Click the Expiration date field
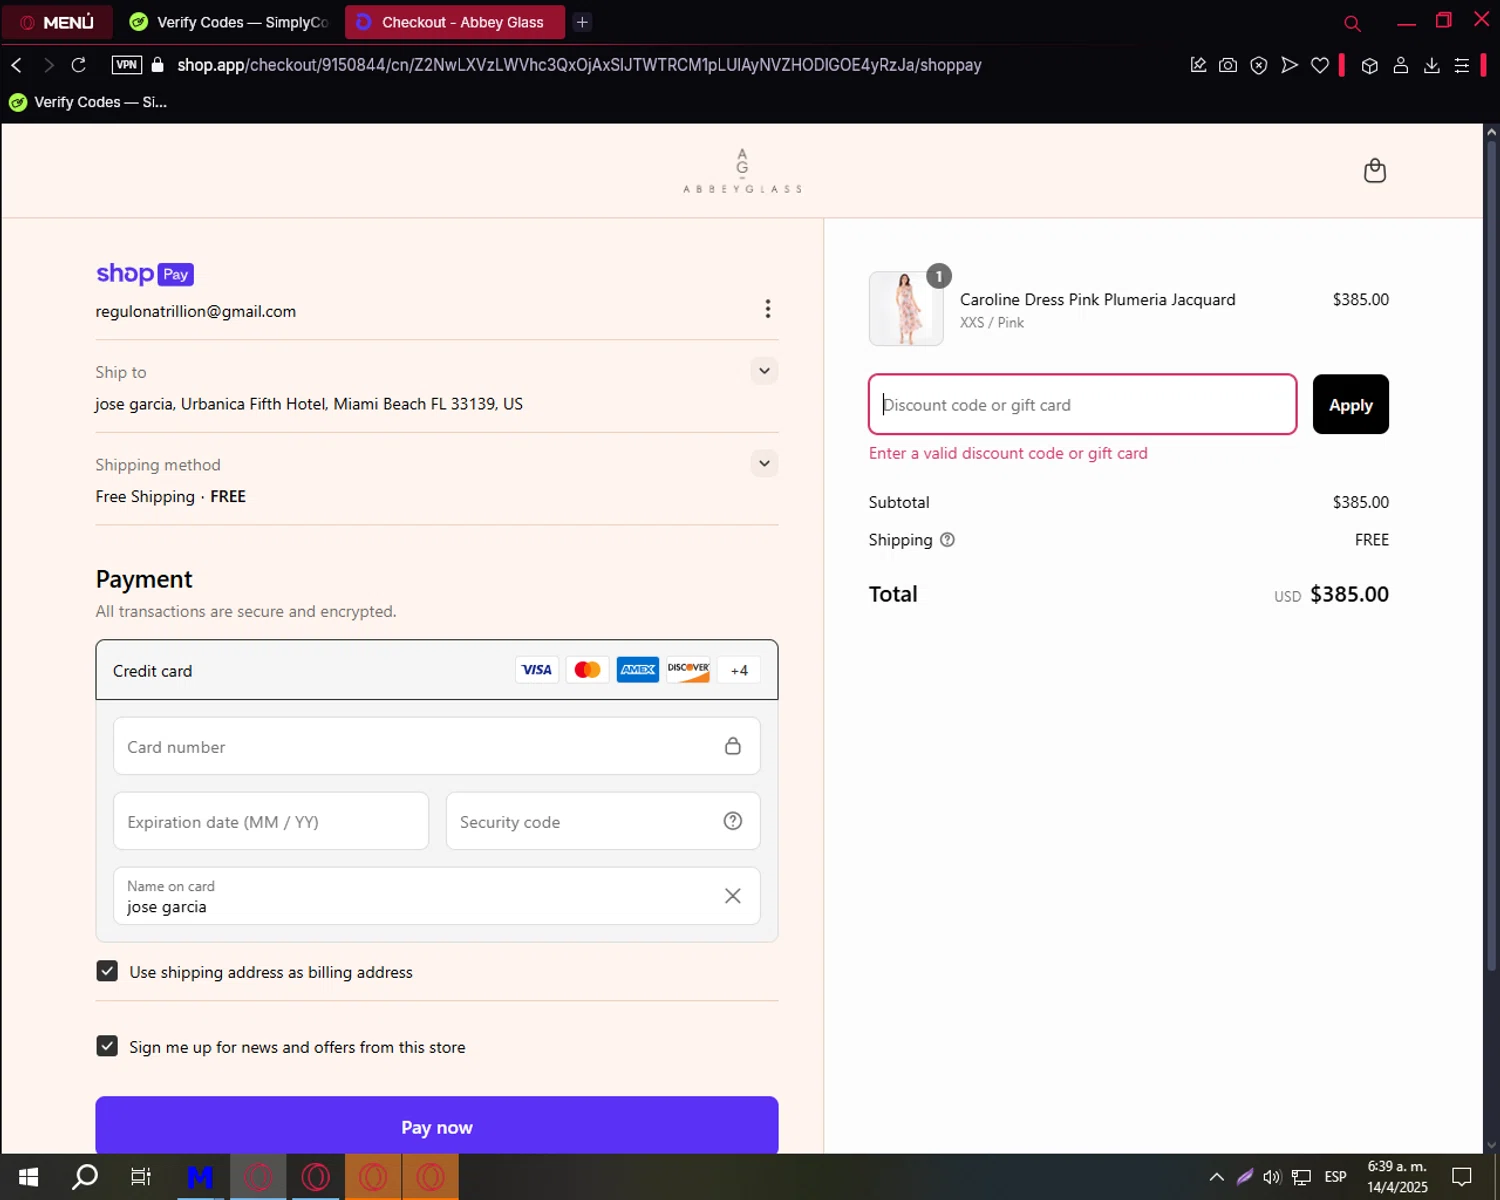Viewport: 1500px width, 1200px height. coord(271,821)
